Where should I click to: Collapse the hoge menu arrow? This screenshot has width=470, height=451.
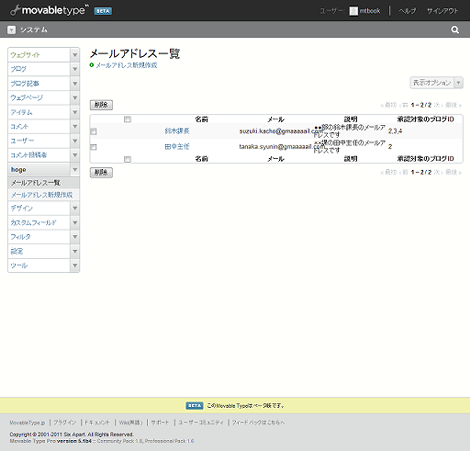[x=75, y=169]
